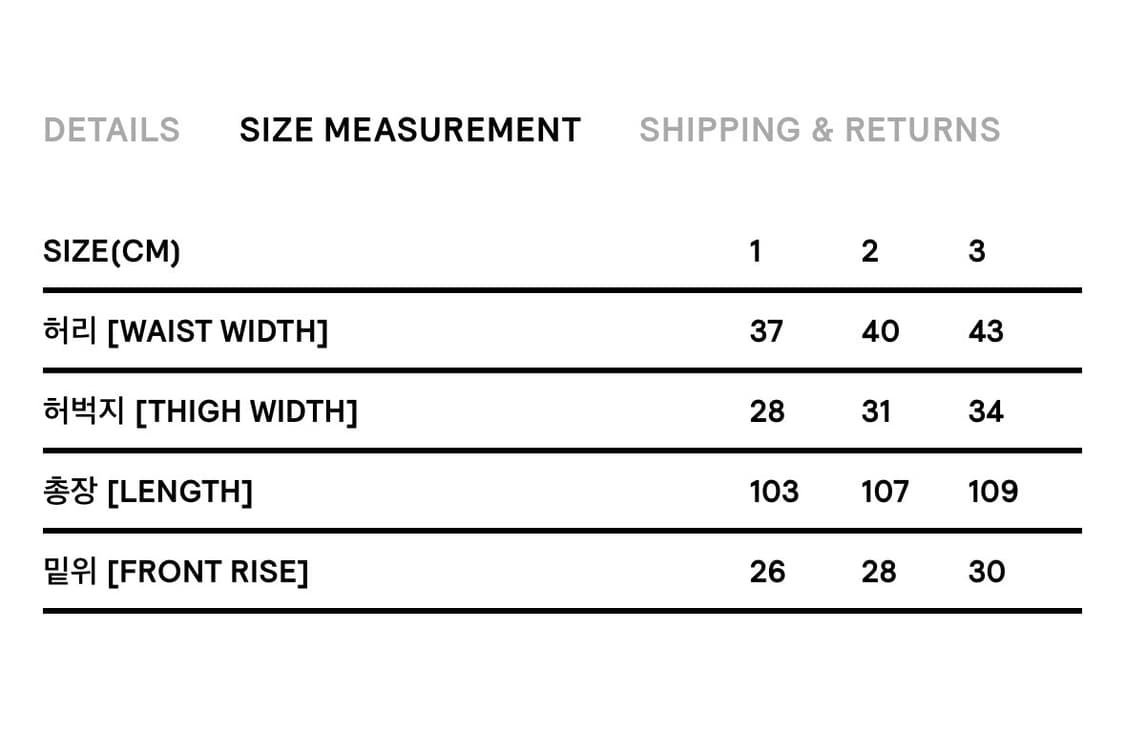Select the SIZE MEASUREMENT tab
Image resolution: width=1125 pixels, height=737 pixels.
click(x=410, y=130)
